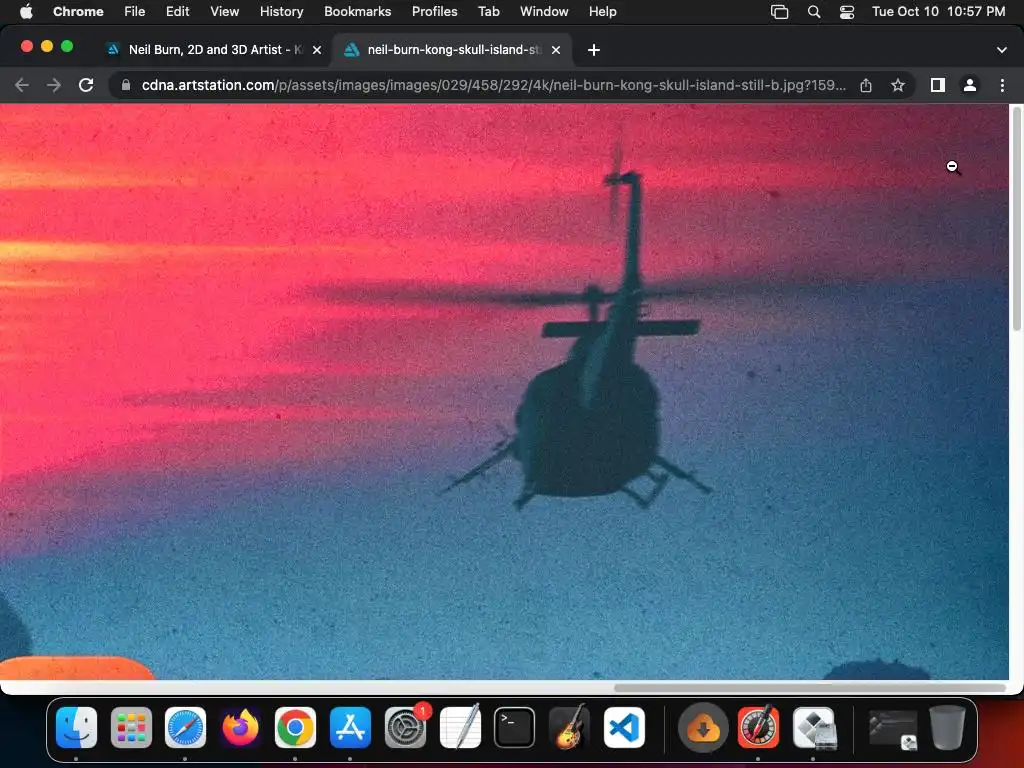Click the helicopter image to zoom out
Image resolution: width=1024 pixels, height=768 pixels.
click(x=504, y=392)
